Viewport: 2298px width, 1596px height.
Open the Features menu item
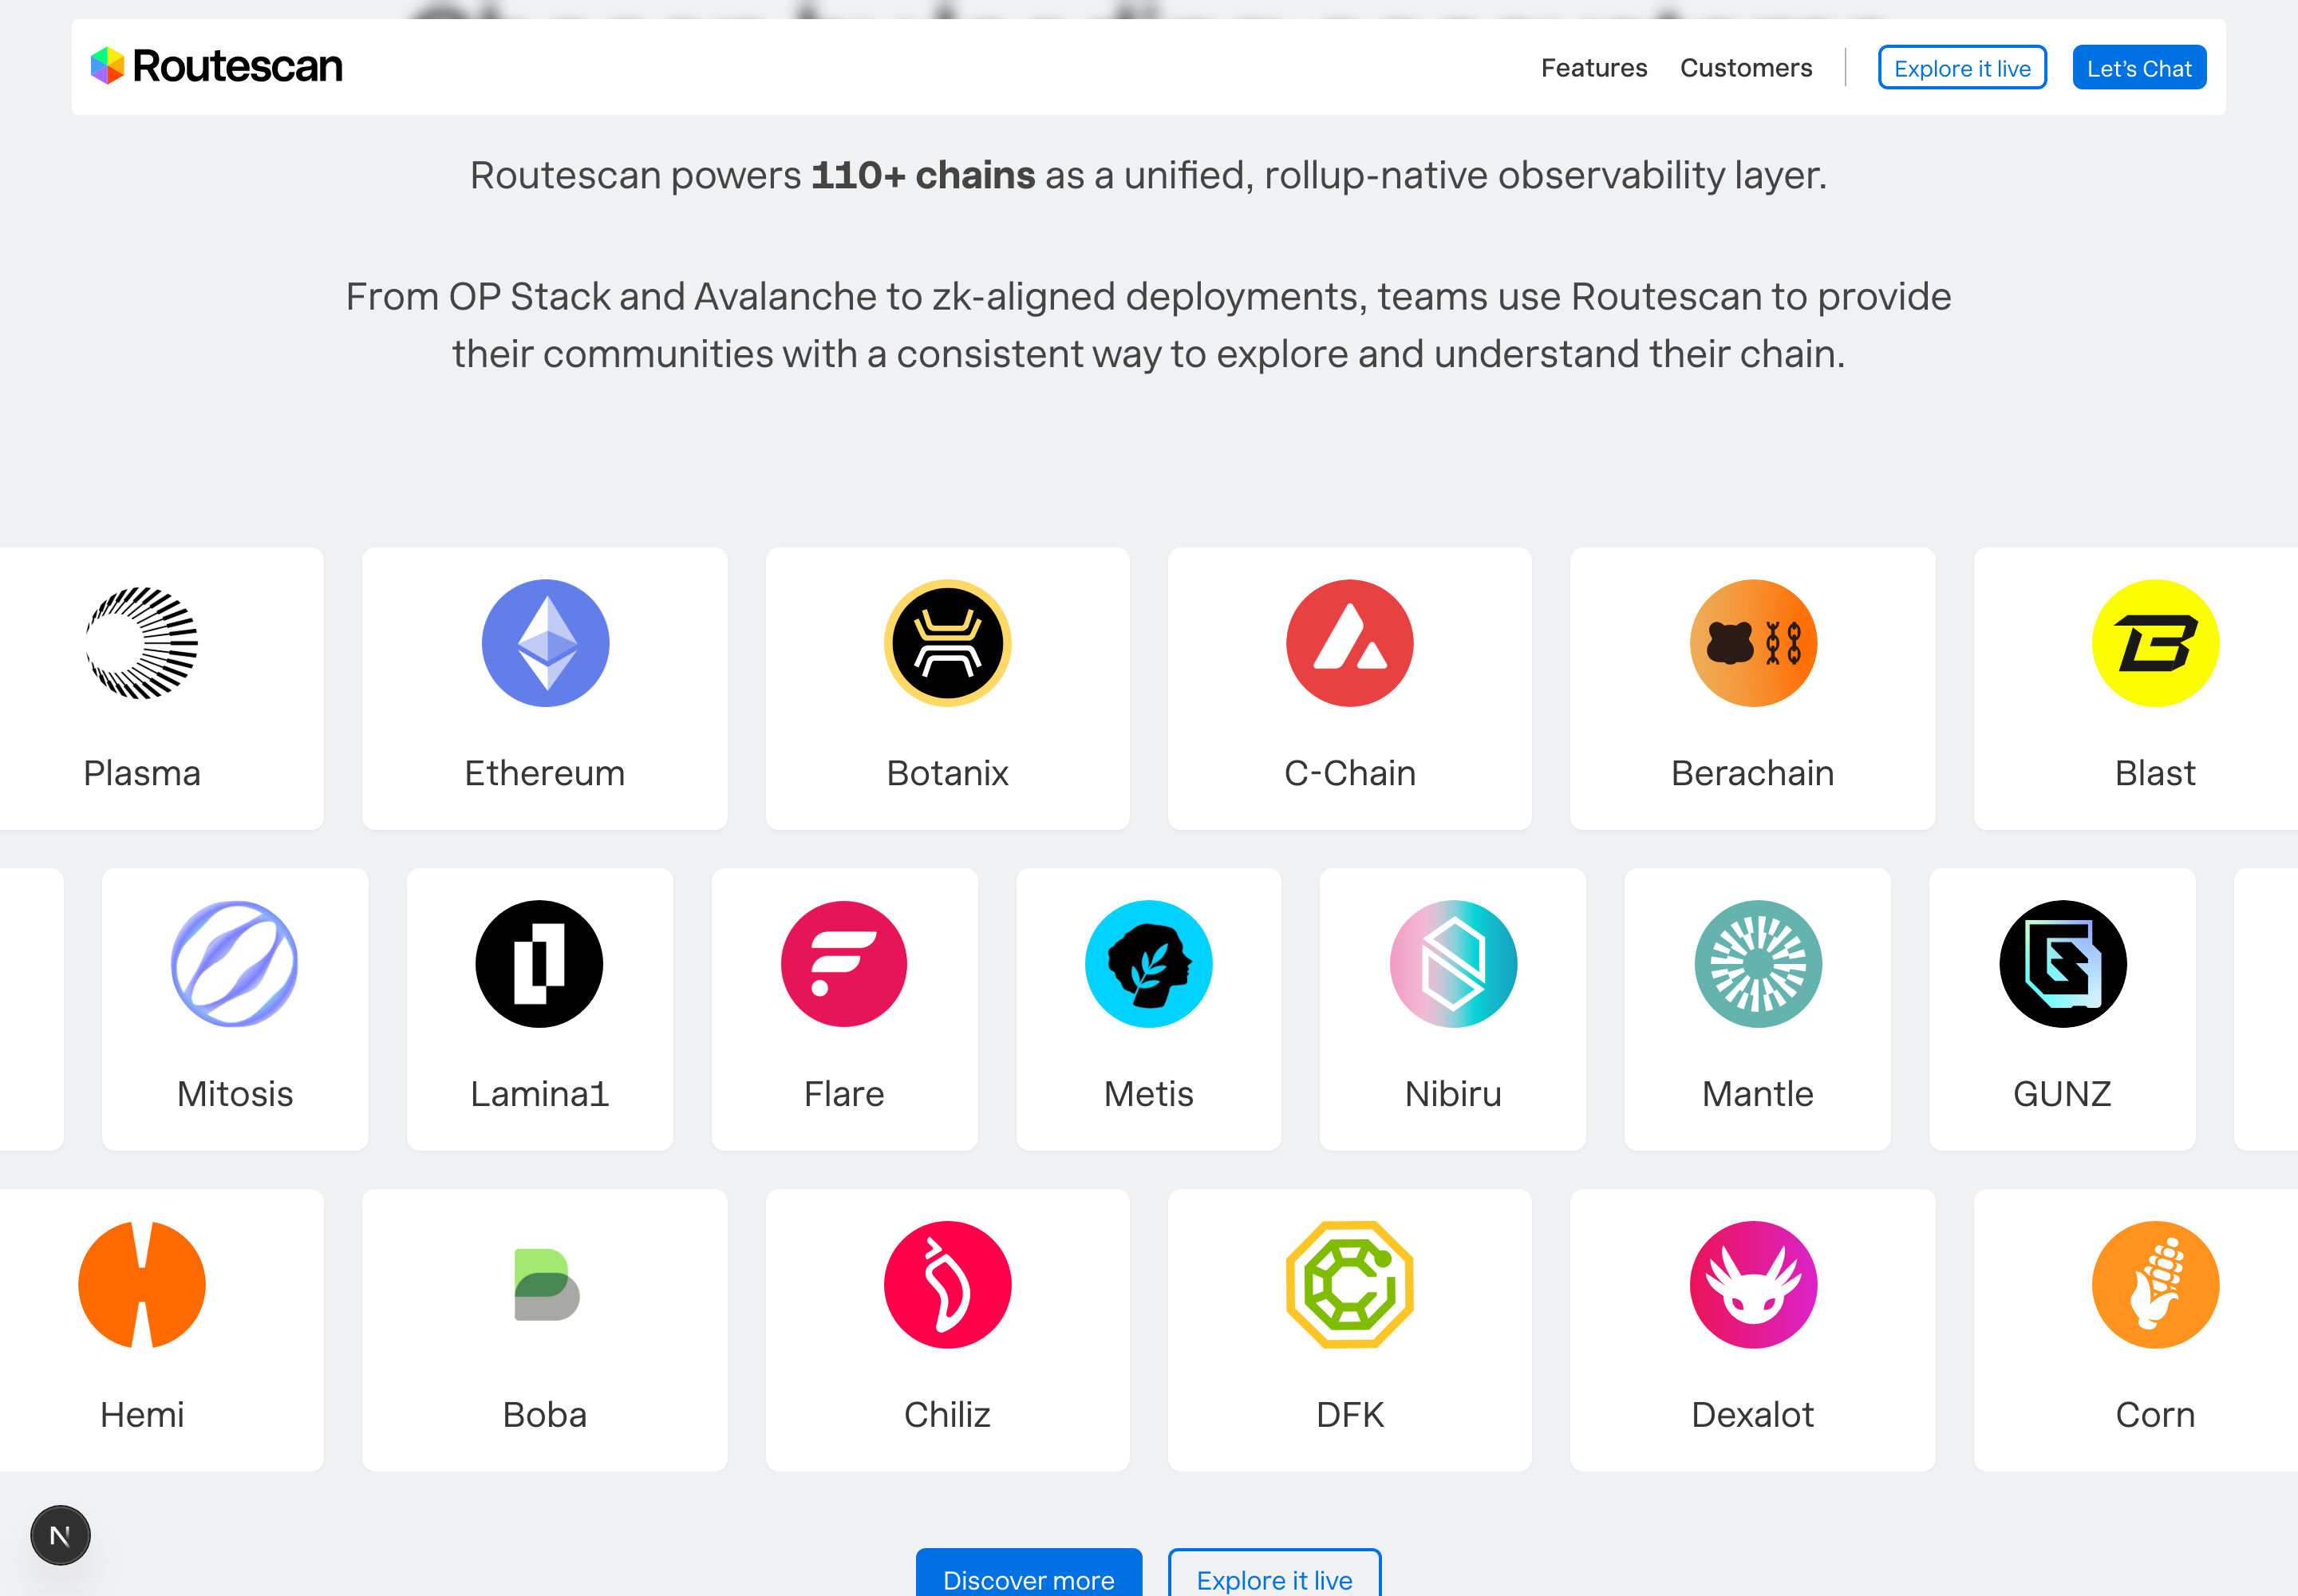(1594, 68)
